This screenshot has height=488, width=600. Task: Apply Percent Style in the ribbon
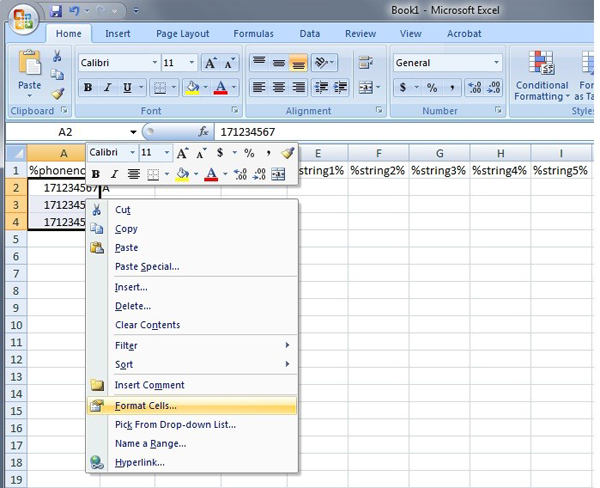[x=432, y=88]
